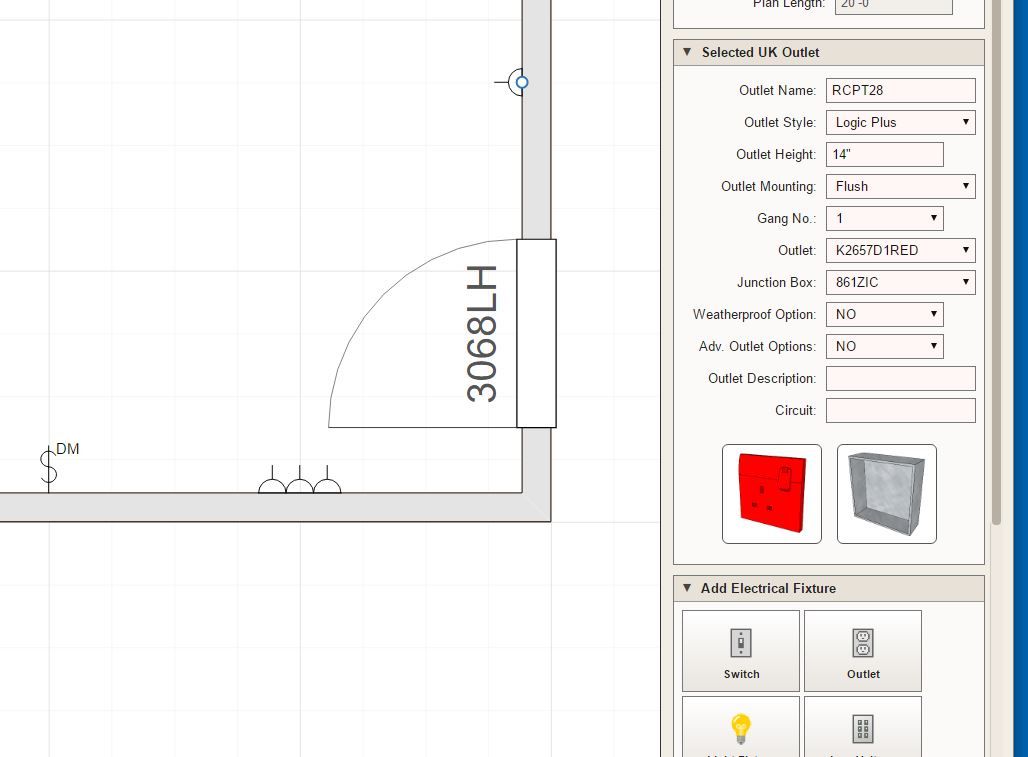The height and width of the screenshot is (757, 1028).
Task: Open the Outlet model dropdown showing K2657D1RED
Action: pos(901,250)
